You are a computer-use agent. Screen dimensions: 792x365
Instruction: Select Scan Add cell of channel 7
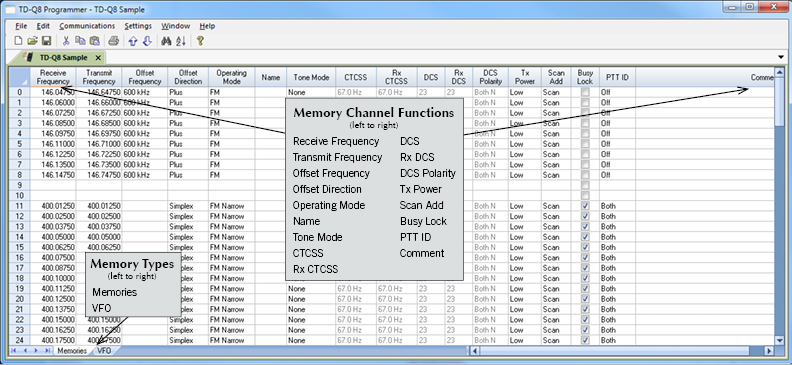pos(557,165)
